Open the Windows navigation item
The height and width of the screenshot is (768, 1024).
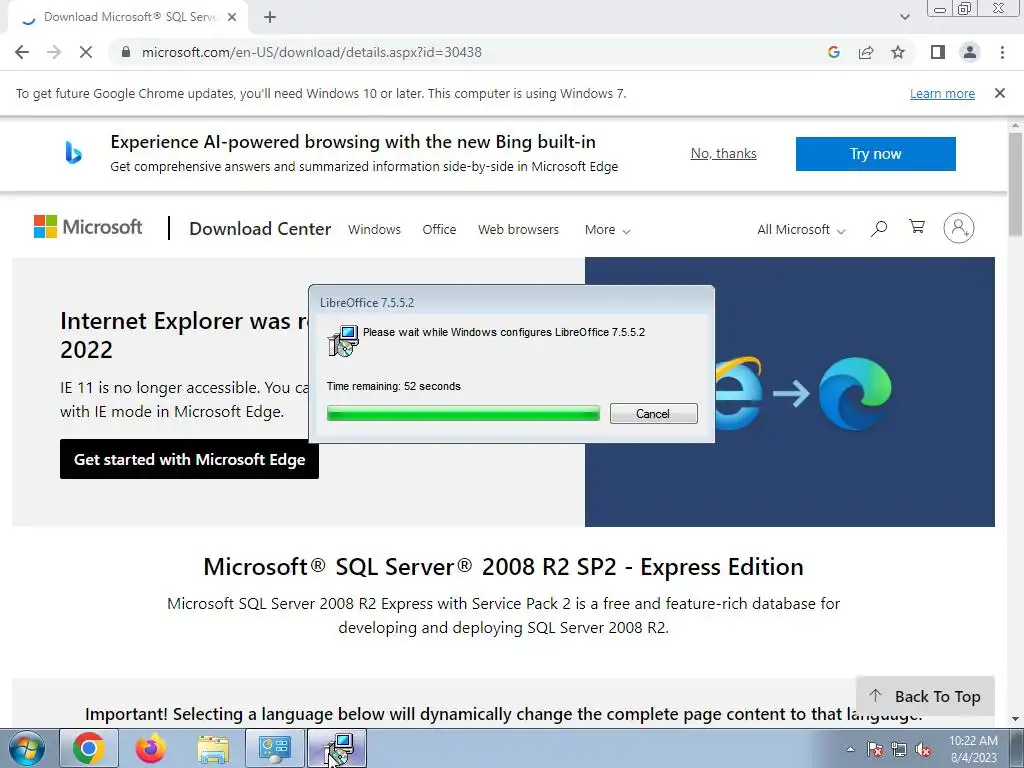pos(374,230)
